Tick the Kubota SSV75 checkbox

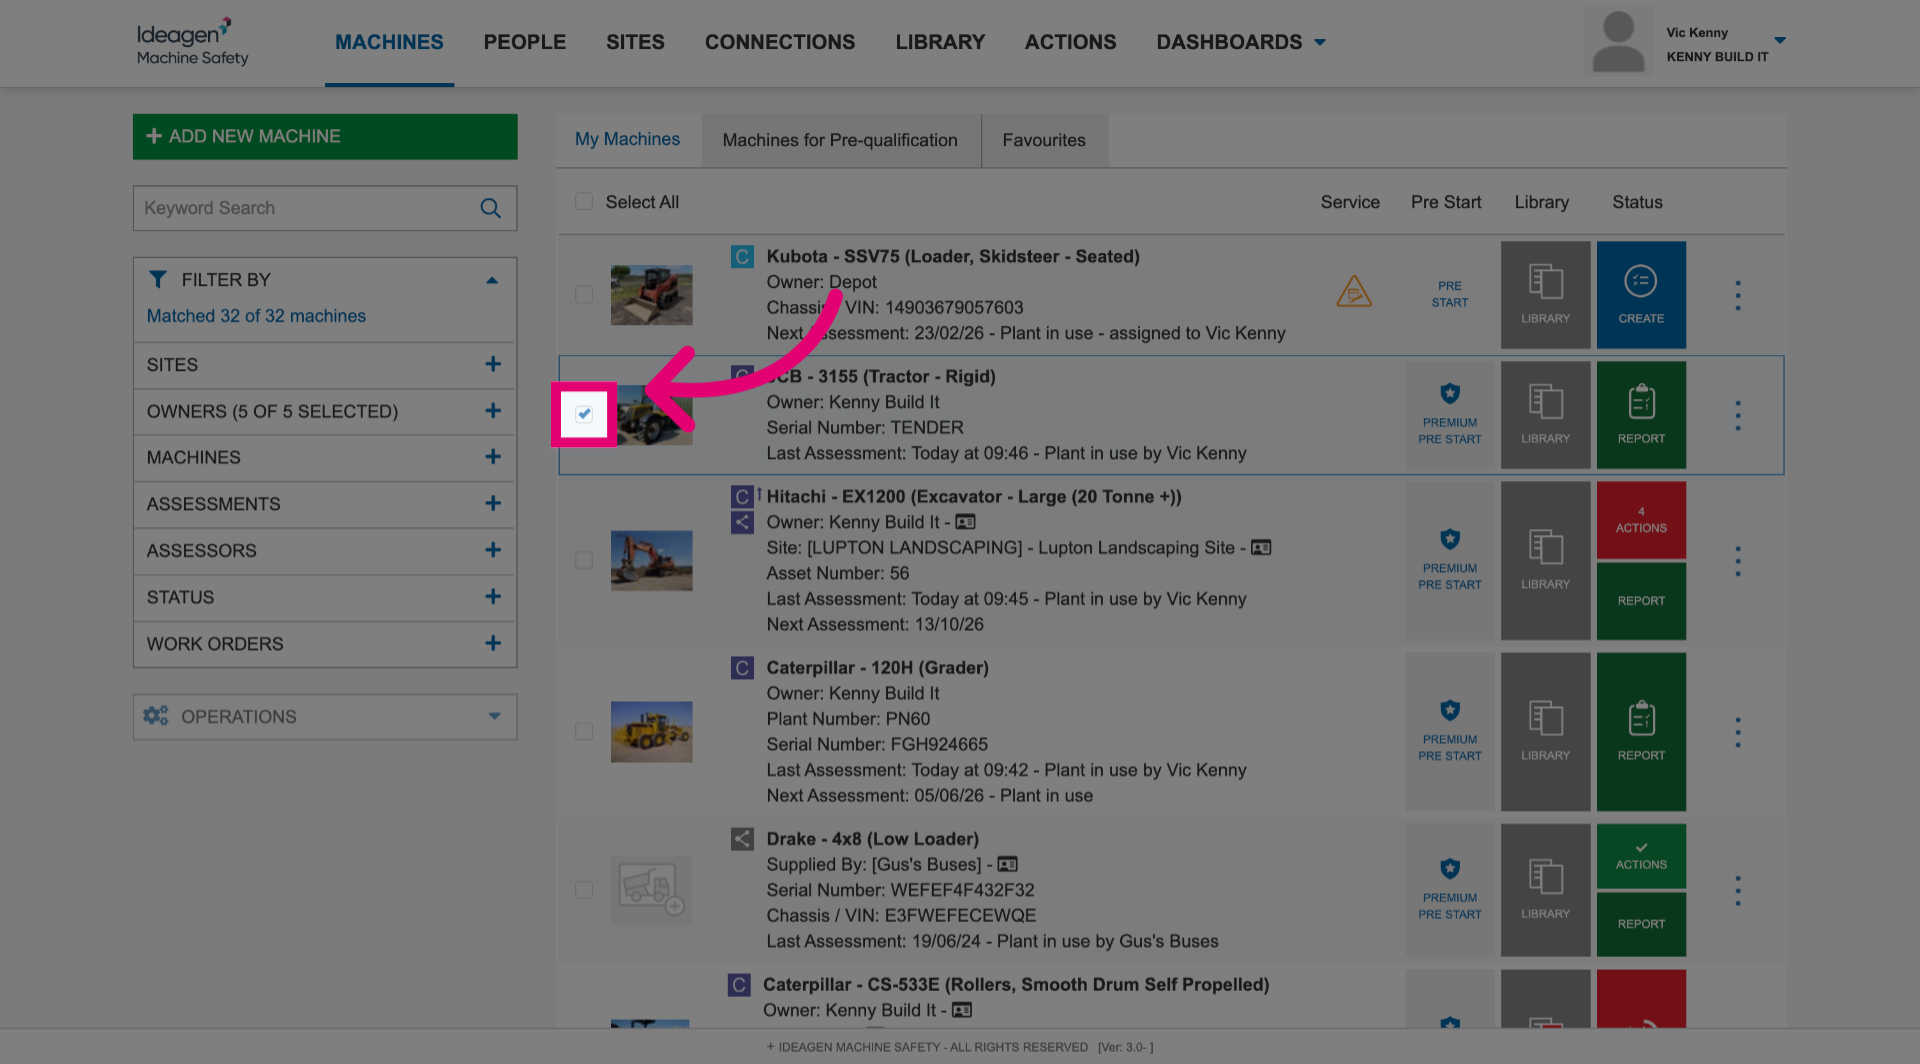pos(584,295)
